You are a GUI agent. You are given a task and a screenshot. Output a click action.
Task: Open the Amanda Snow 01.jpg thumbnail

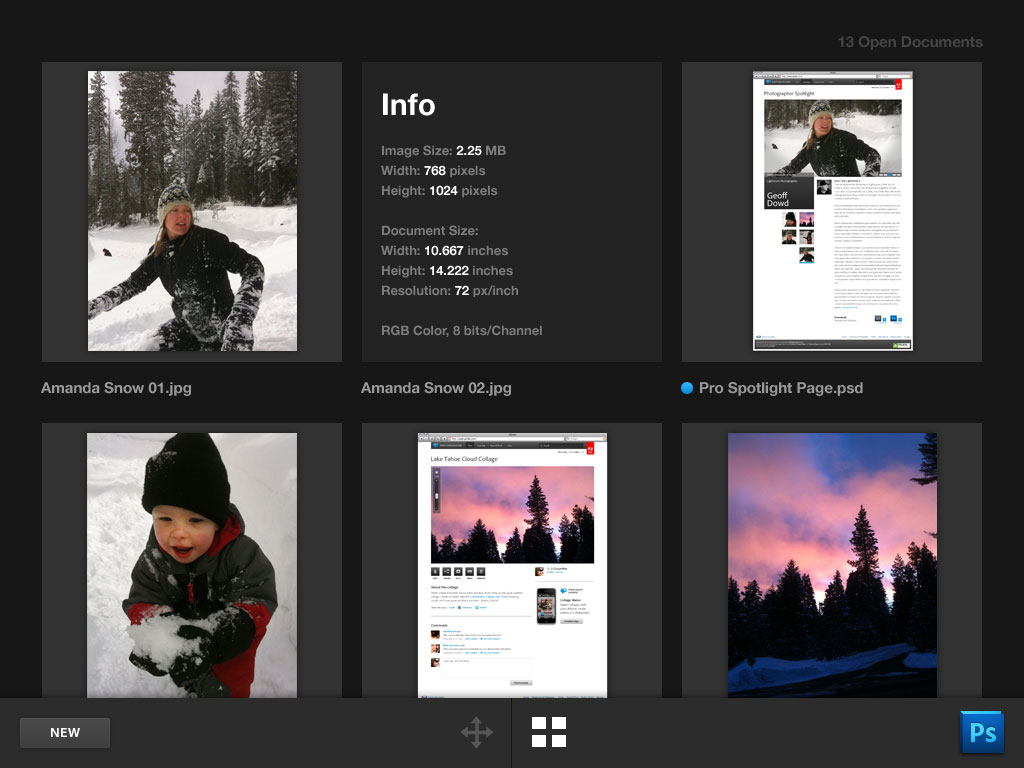coord(192,211)
